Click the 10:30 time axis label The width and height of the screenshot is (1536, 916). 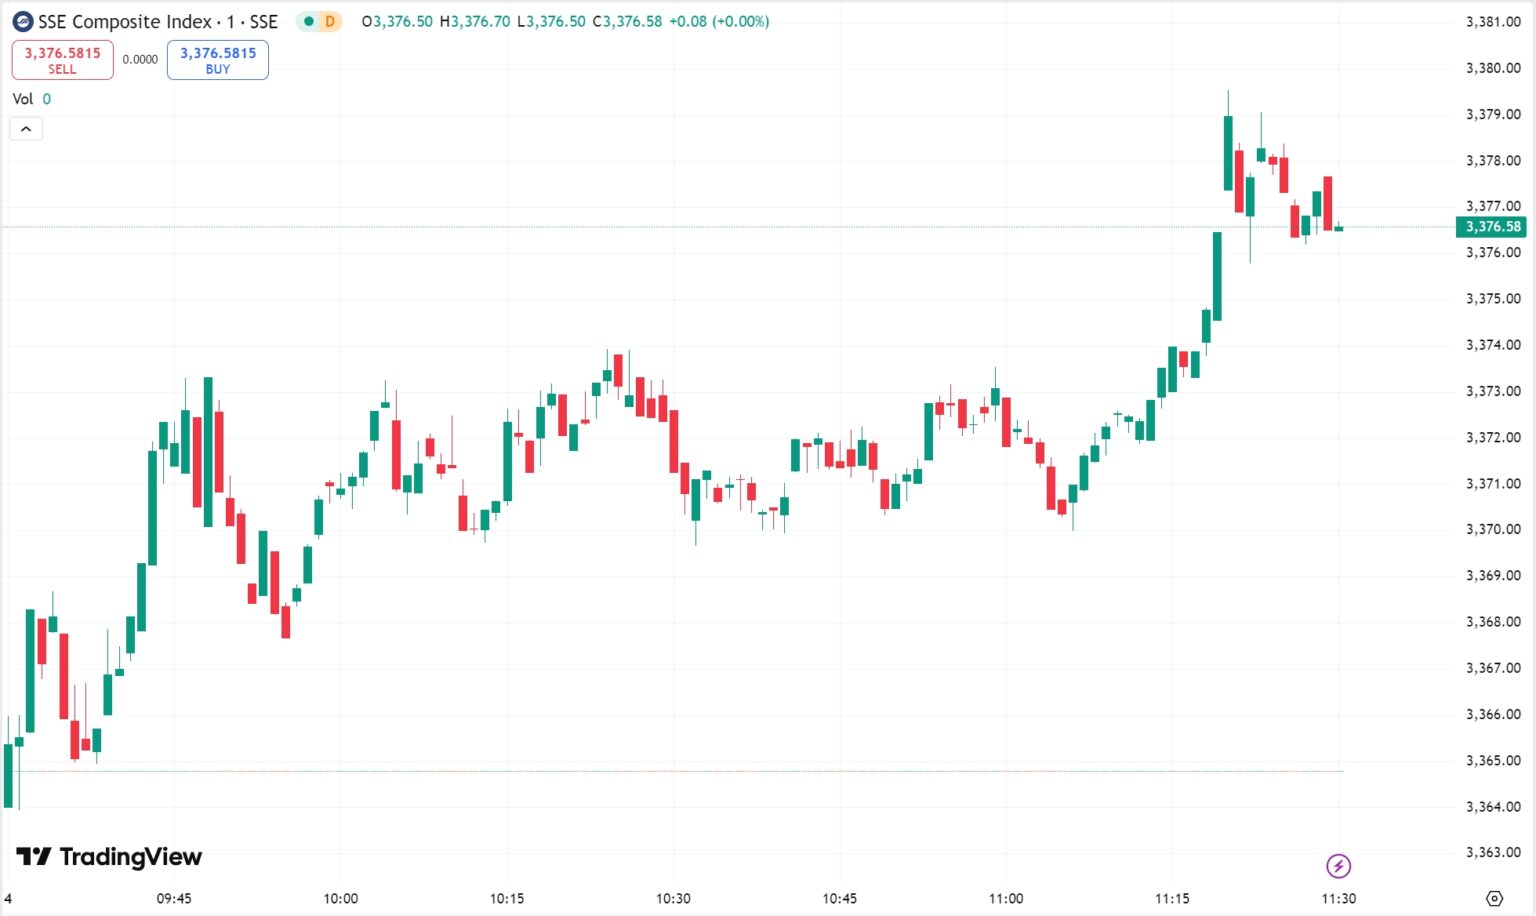pos(673,898)
